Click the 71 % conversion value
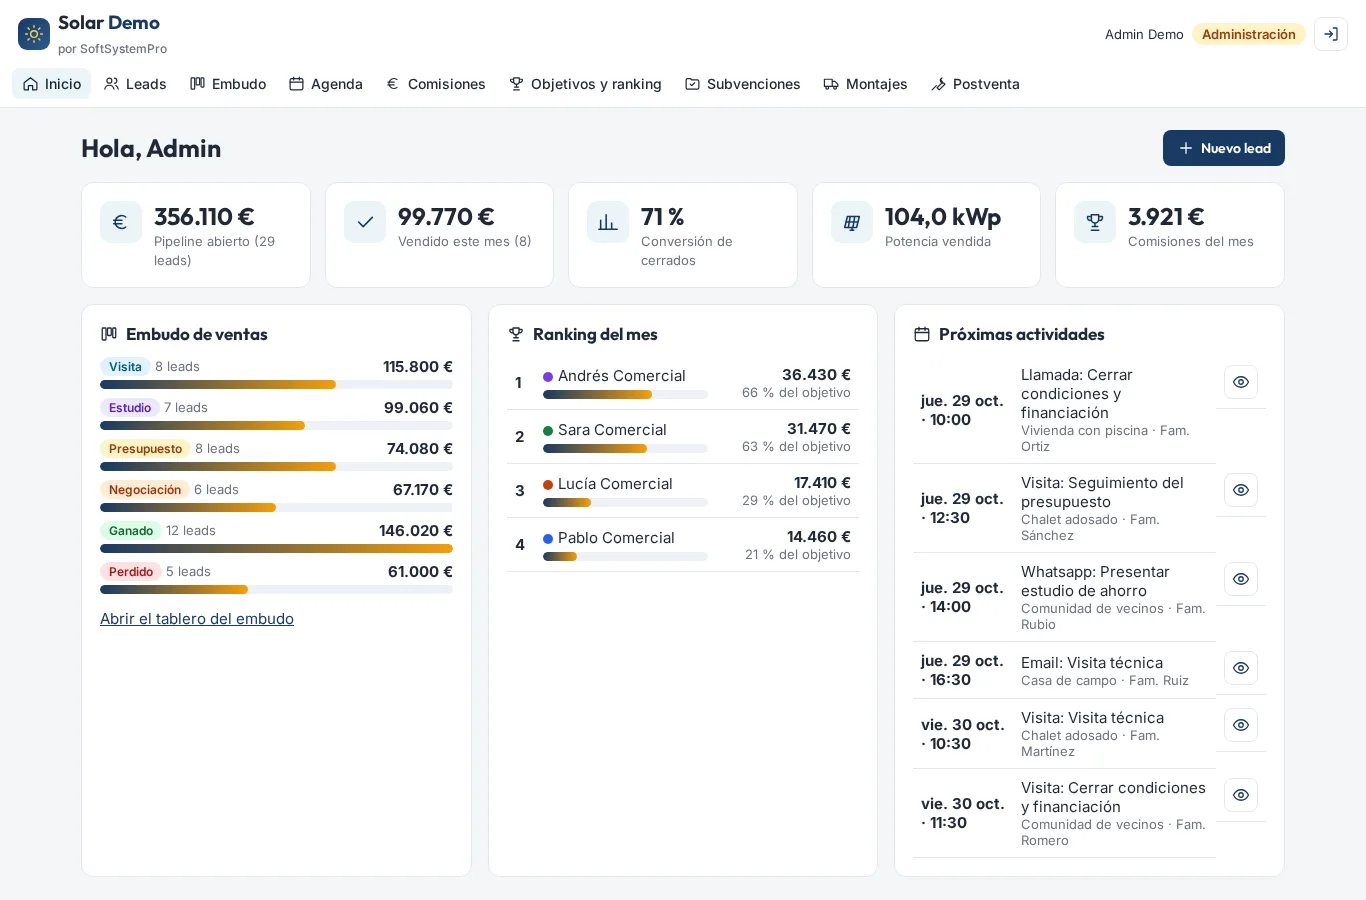This screenshot has height=900, width=1366. [663, 217]
